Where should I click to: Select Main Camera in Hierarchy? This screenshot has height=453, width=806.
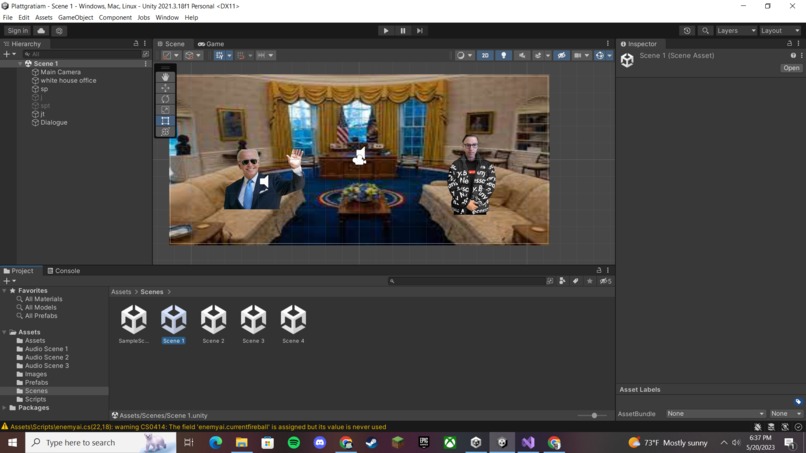(x=60, y=72)
